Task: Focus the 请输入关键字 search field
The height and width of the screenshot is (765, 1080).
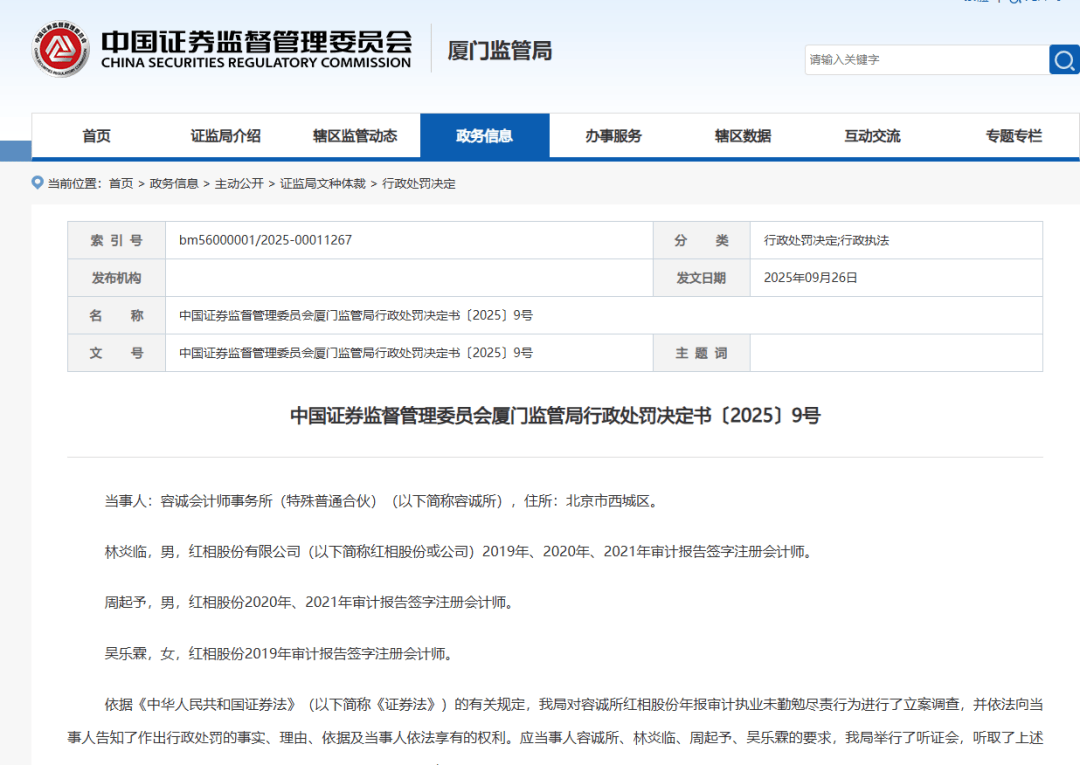Action: pos(926,60)
